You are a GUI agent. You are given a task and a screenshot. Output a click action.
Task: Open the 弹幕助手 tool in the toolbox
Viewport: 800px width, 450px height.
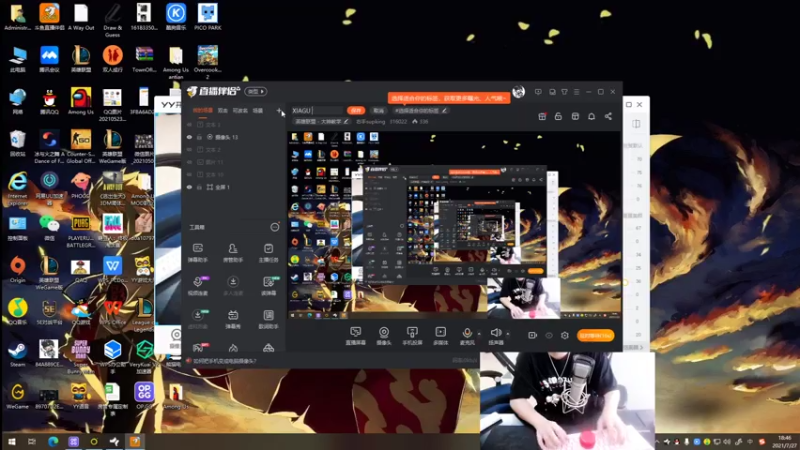(x=198, y=252)
